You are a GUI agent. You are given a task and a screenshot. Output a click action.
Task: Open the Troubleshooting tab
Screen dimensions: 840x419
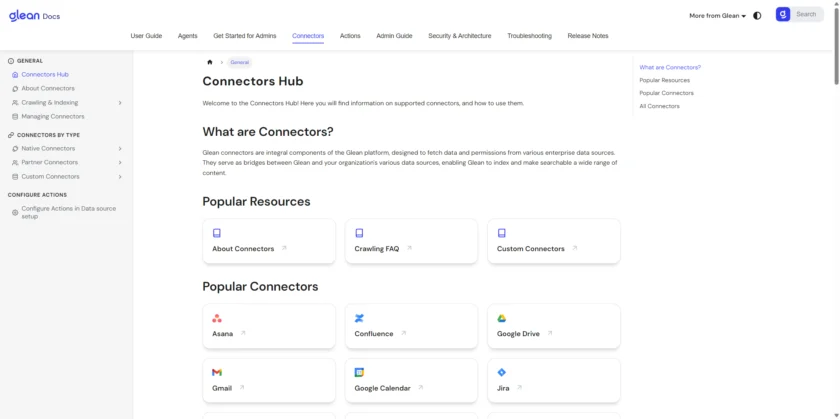pyautogui.click(x=529, y=36)
